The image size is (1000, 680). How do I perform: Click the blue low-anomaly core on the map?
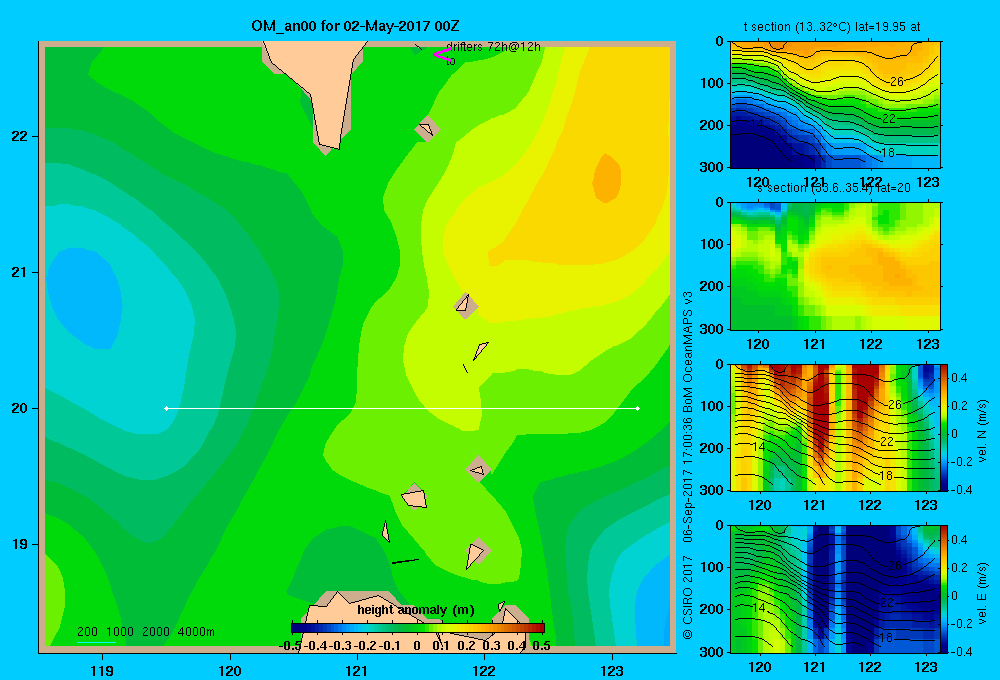pyautogui.click(x=86, y=297)
